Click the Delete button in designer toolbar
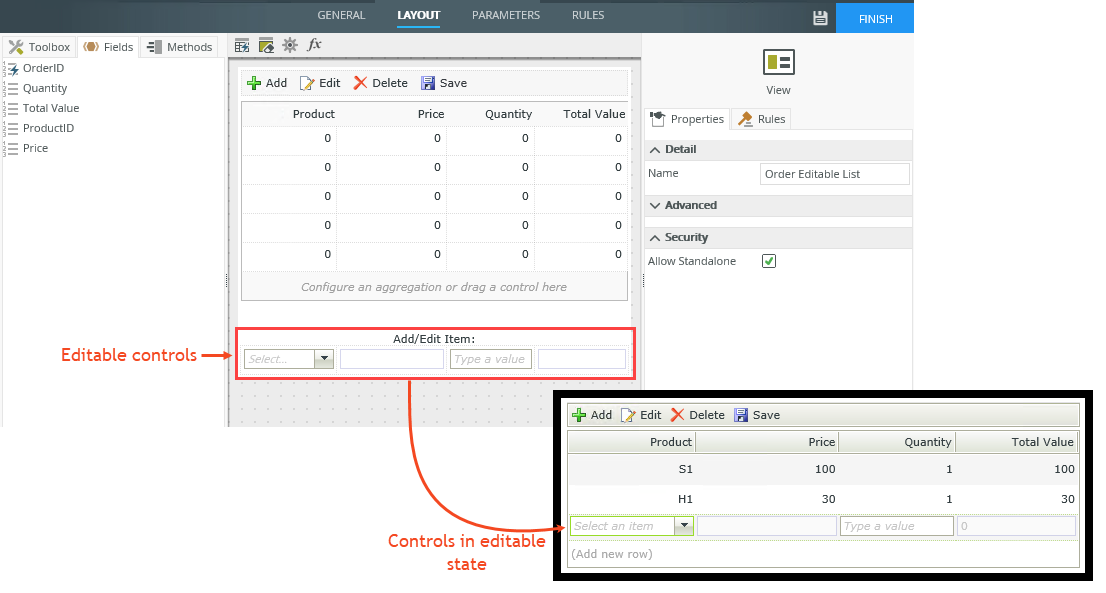Viewport: 1106px width, 593px height. click(x=381, y=83)
